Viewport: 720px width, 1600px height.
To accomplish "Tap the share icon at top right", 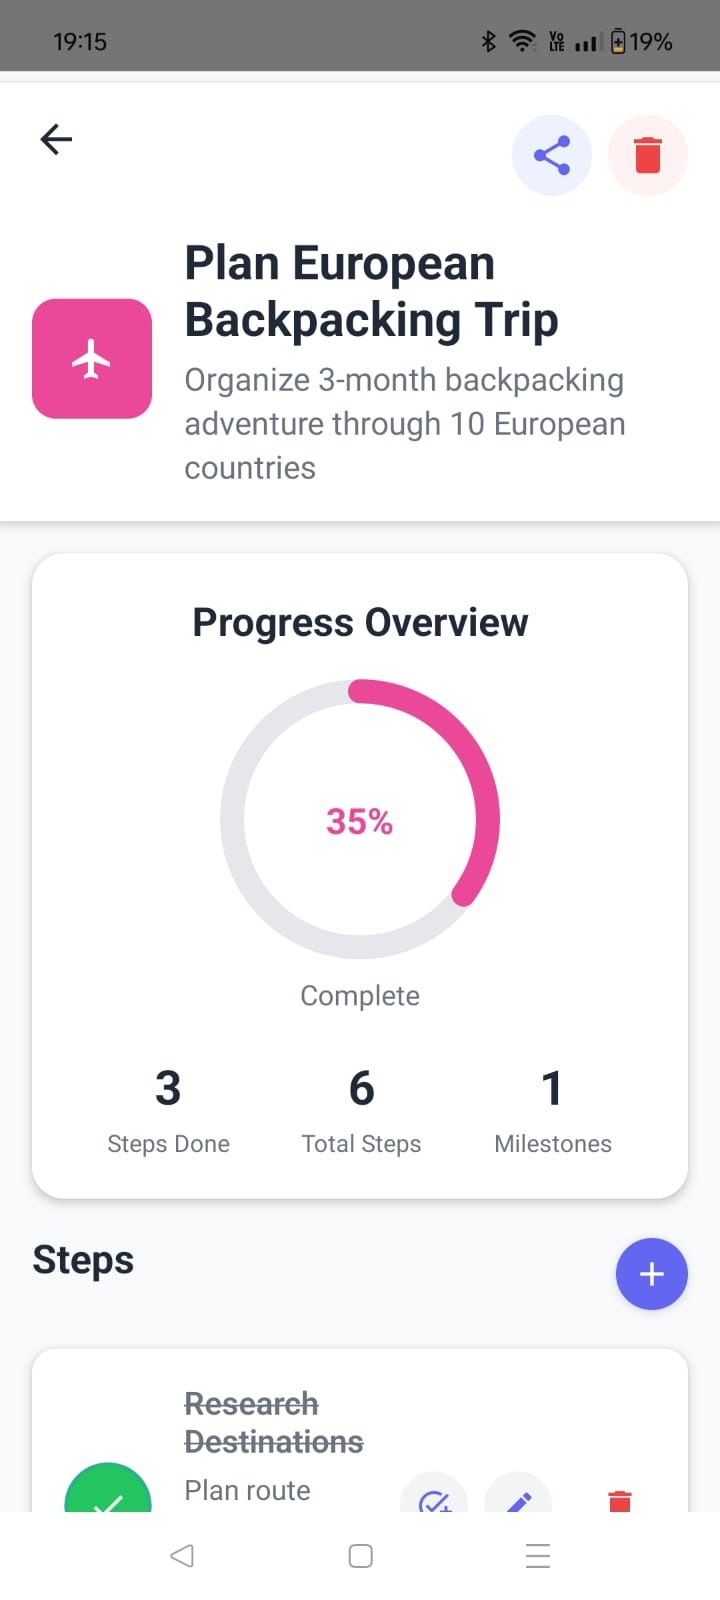I will tap(552, 155).
